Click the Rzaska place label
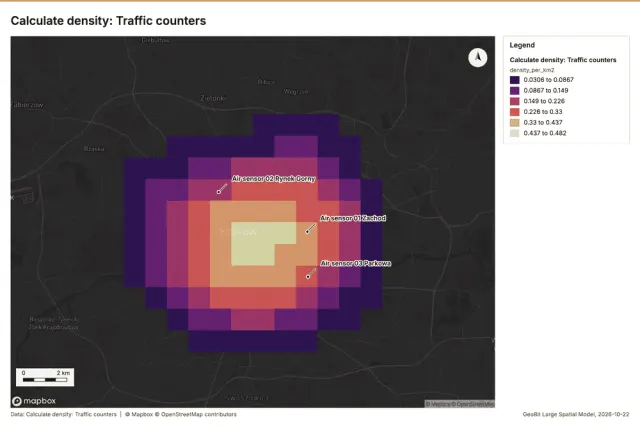The image size is (640, 427). (x=94, y=149)
